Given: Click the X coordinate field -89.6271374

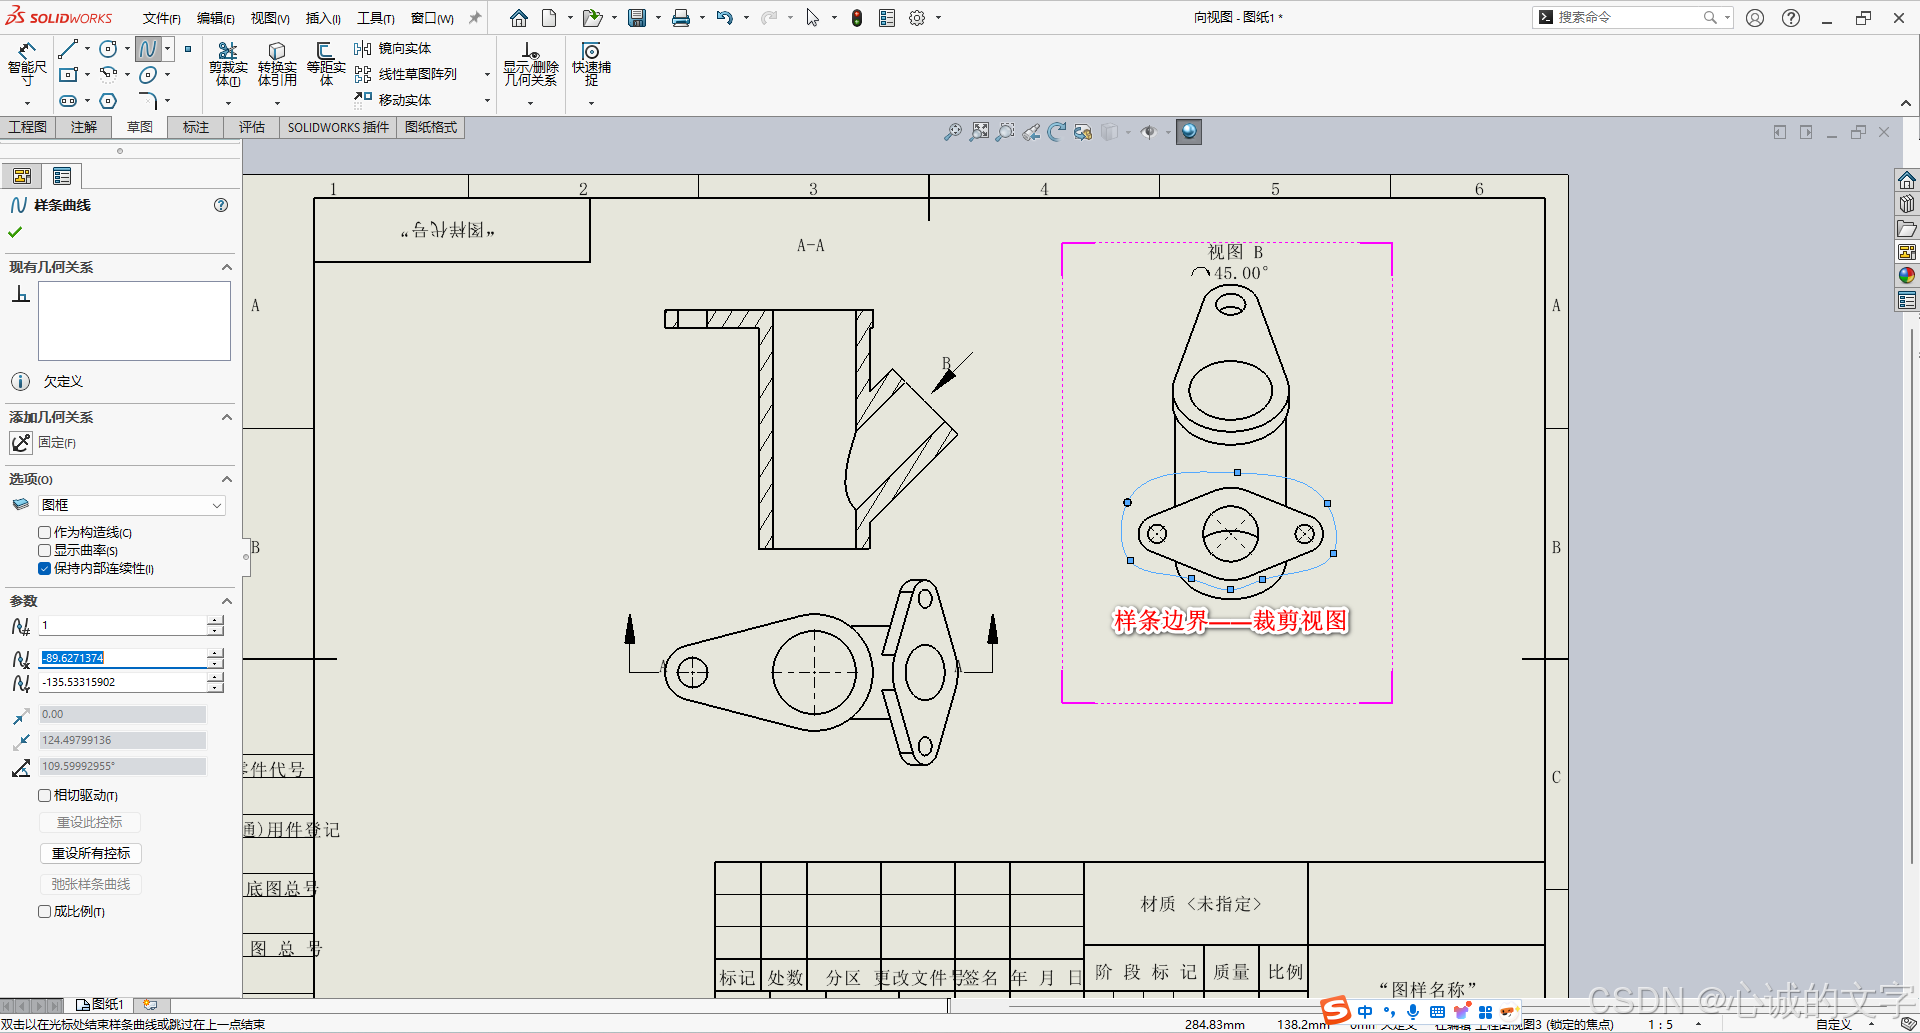Looking at the screenshot, I should (x=122, y=658).
